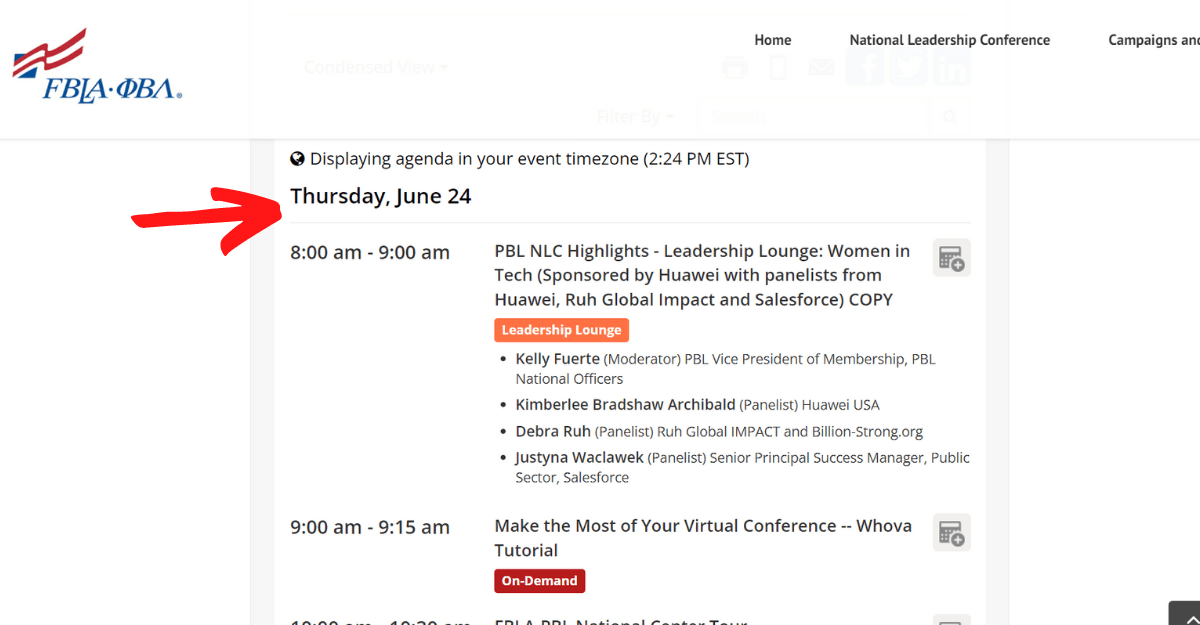Expand the Filter By dropdown
The height and width of the screenshot is (625, 1200).
[635, 116]
